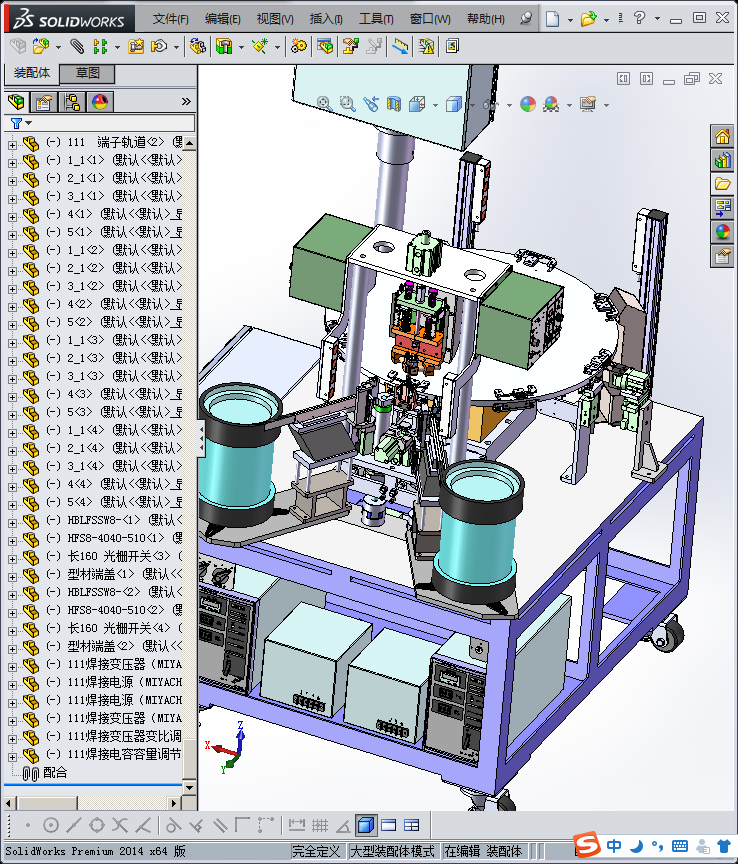Open the 文件(F) menu
The height and width of the screenshot is (864, 738).
point(170,19)
